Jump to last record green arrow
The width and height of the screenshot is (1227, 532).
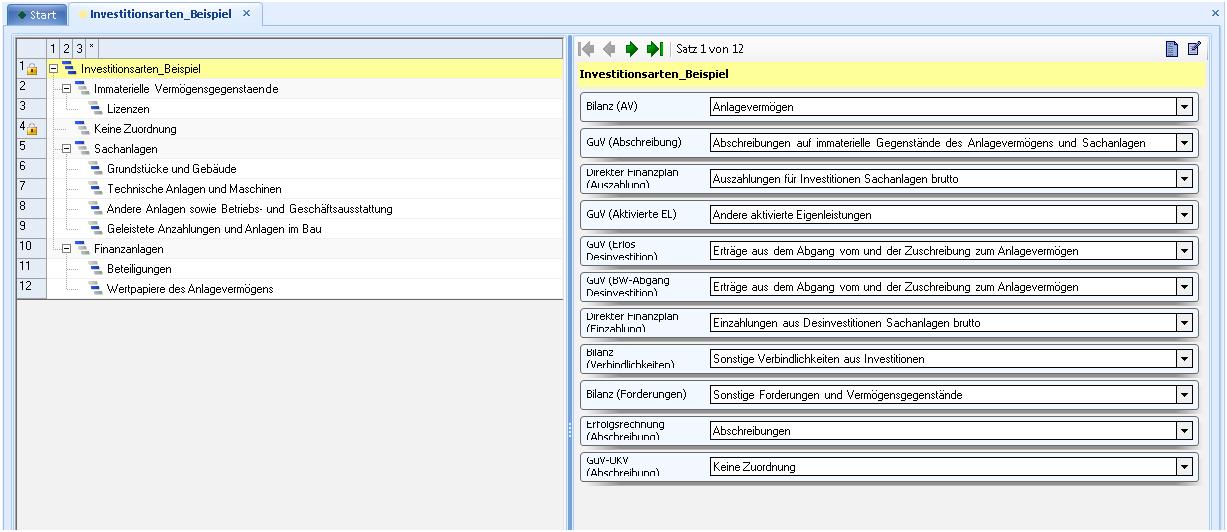point(655,49)
